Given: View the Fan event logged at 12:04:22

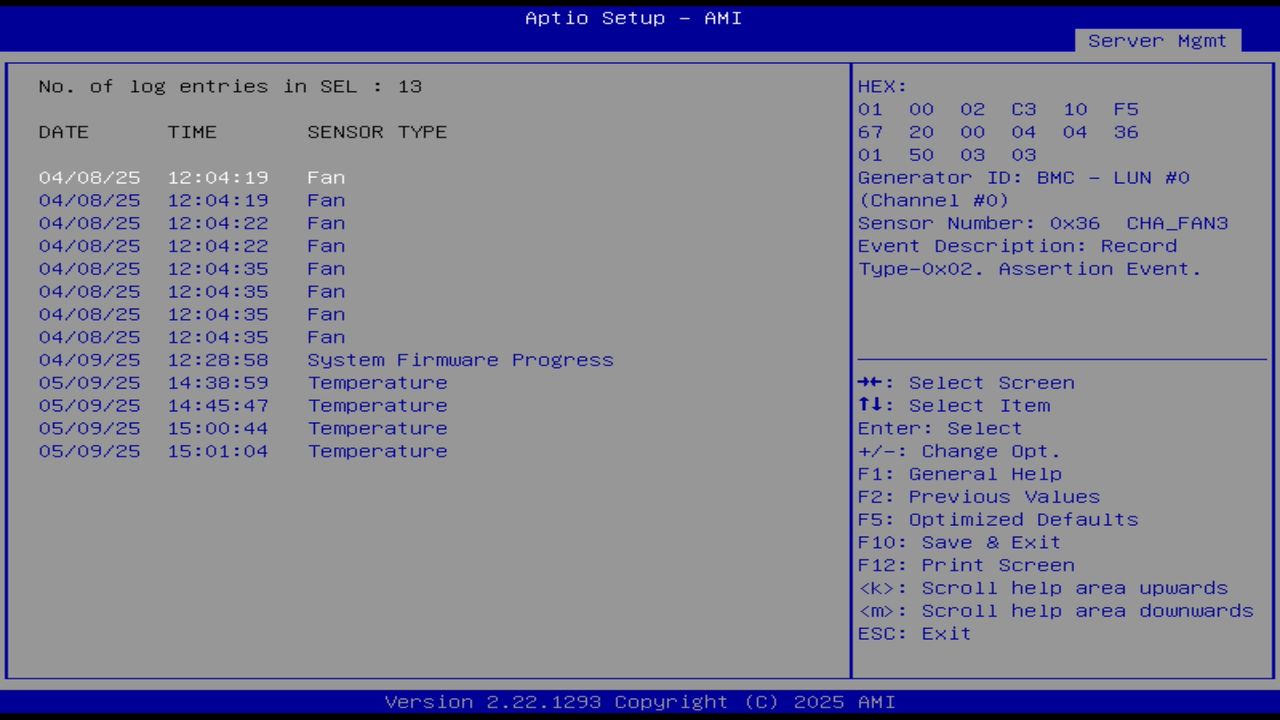Looking at the screenshot, I should (x=190, y=223).
